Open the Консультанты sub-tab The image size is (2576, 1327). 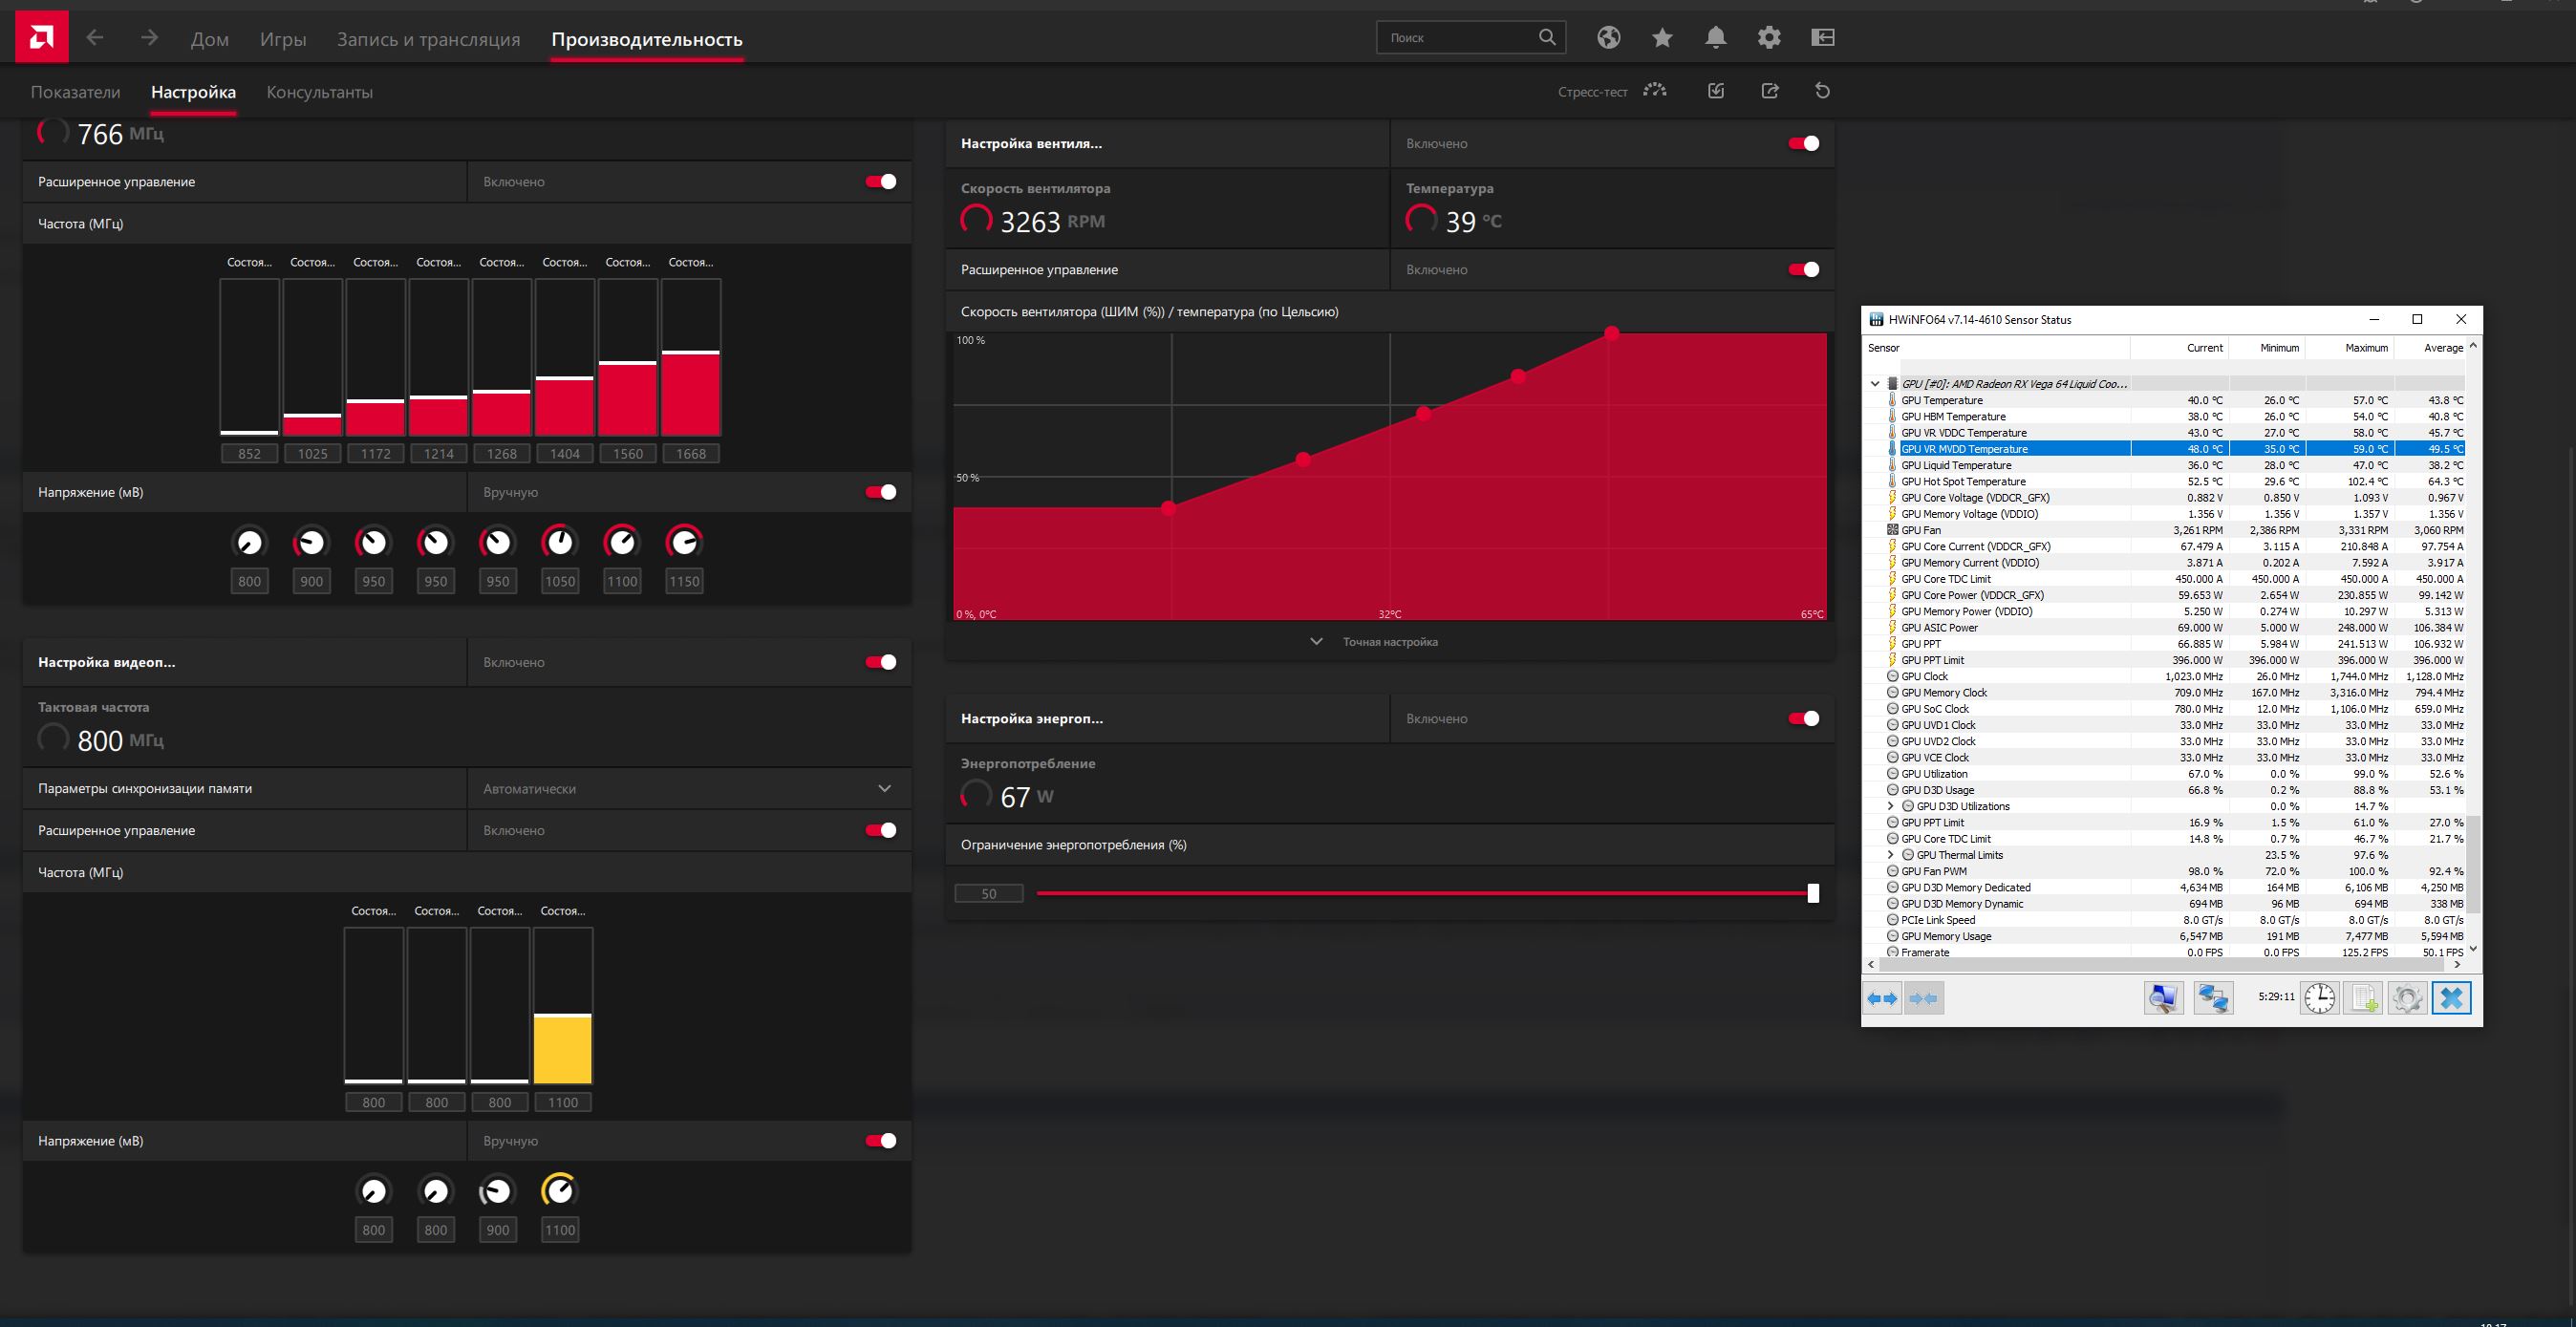point(319,92)
